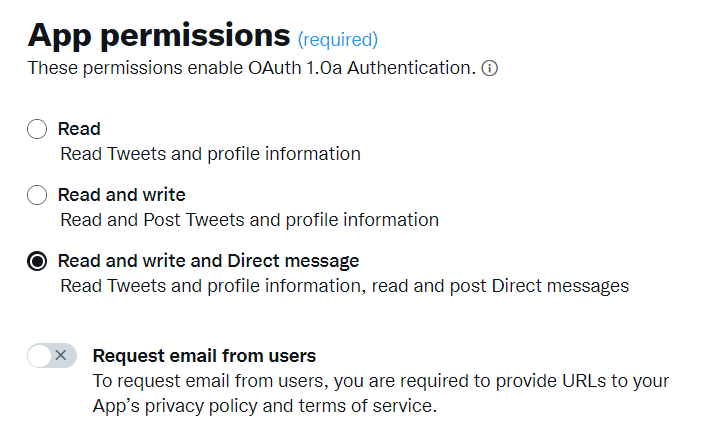Click the "Read" option label
The width and height of the screenshot is (707, 446).
79,129
